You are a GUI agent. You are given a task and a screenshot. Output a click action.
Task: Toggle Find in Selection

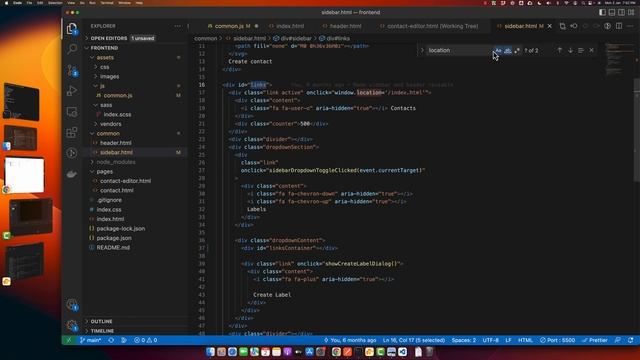[581, 50]
